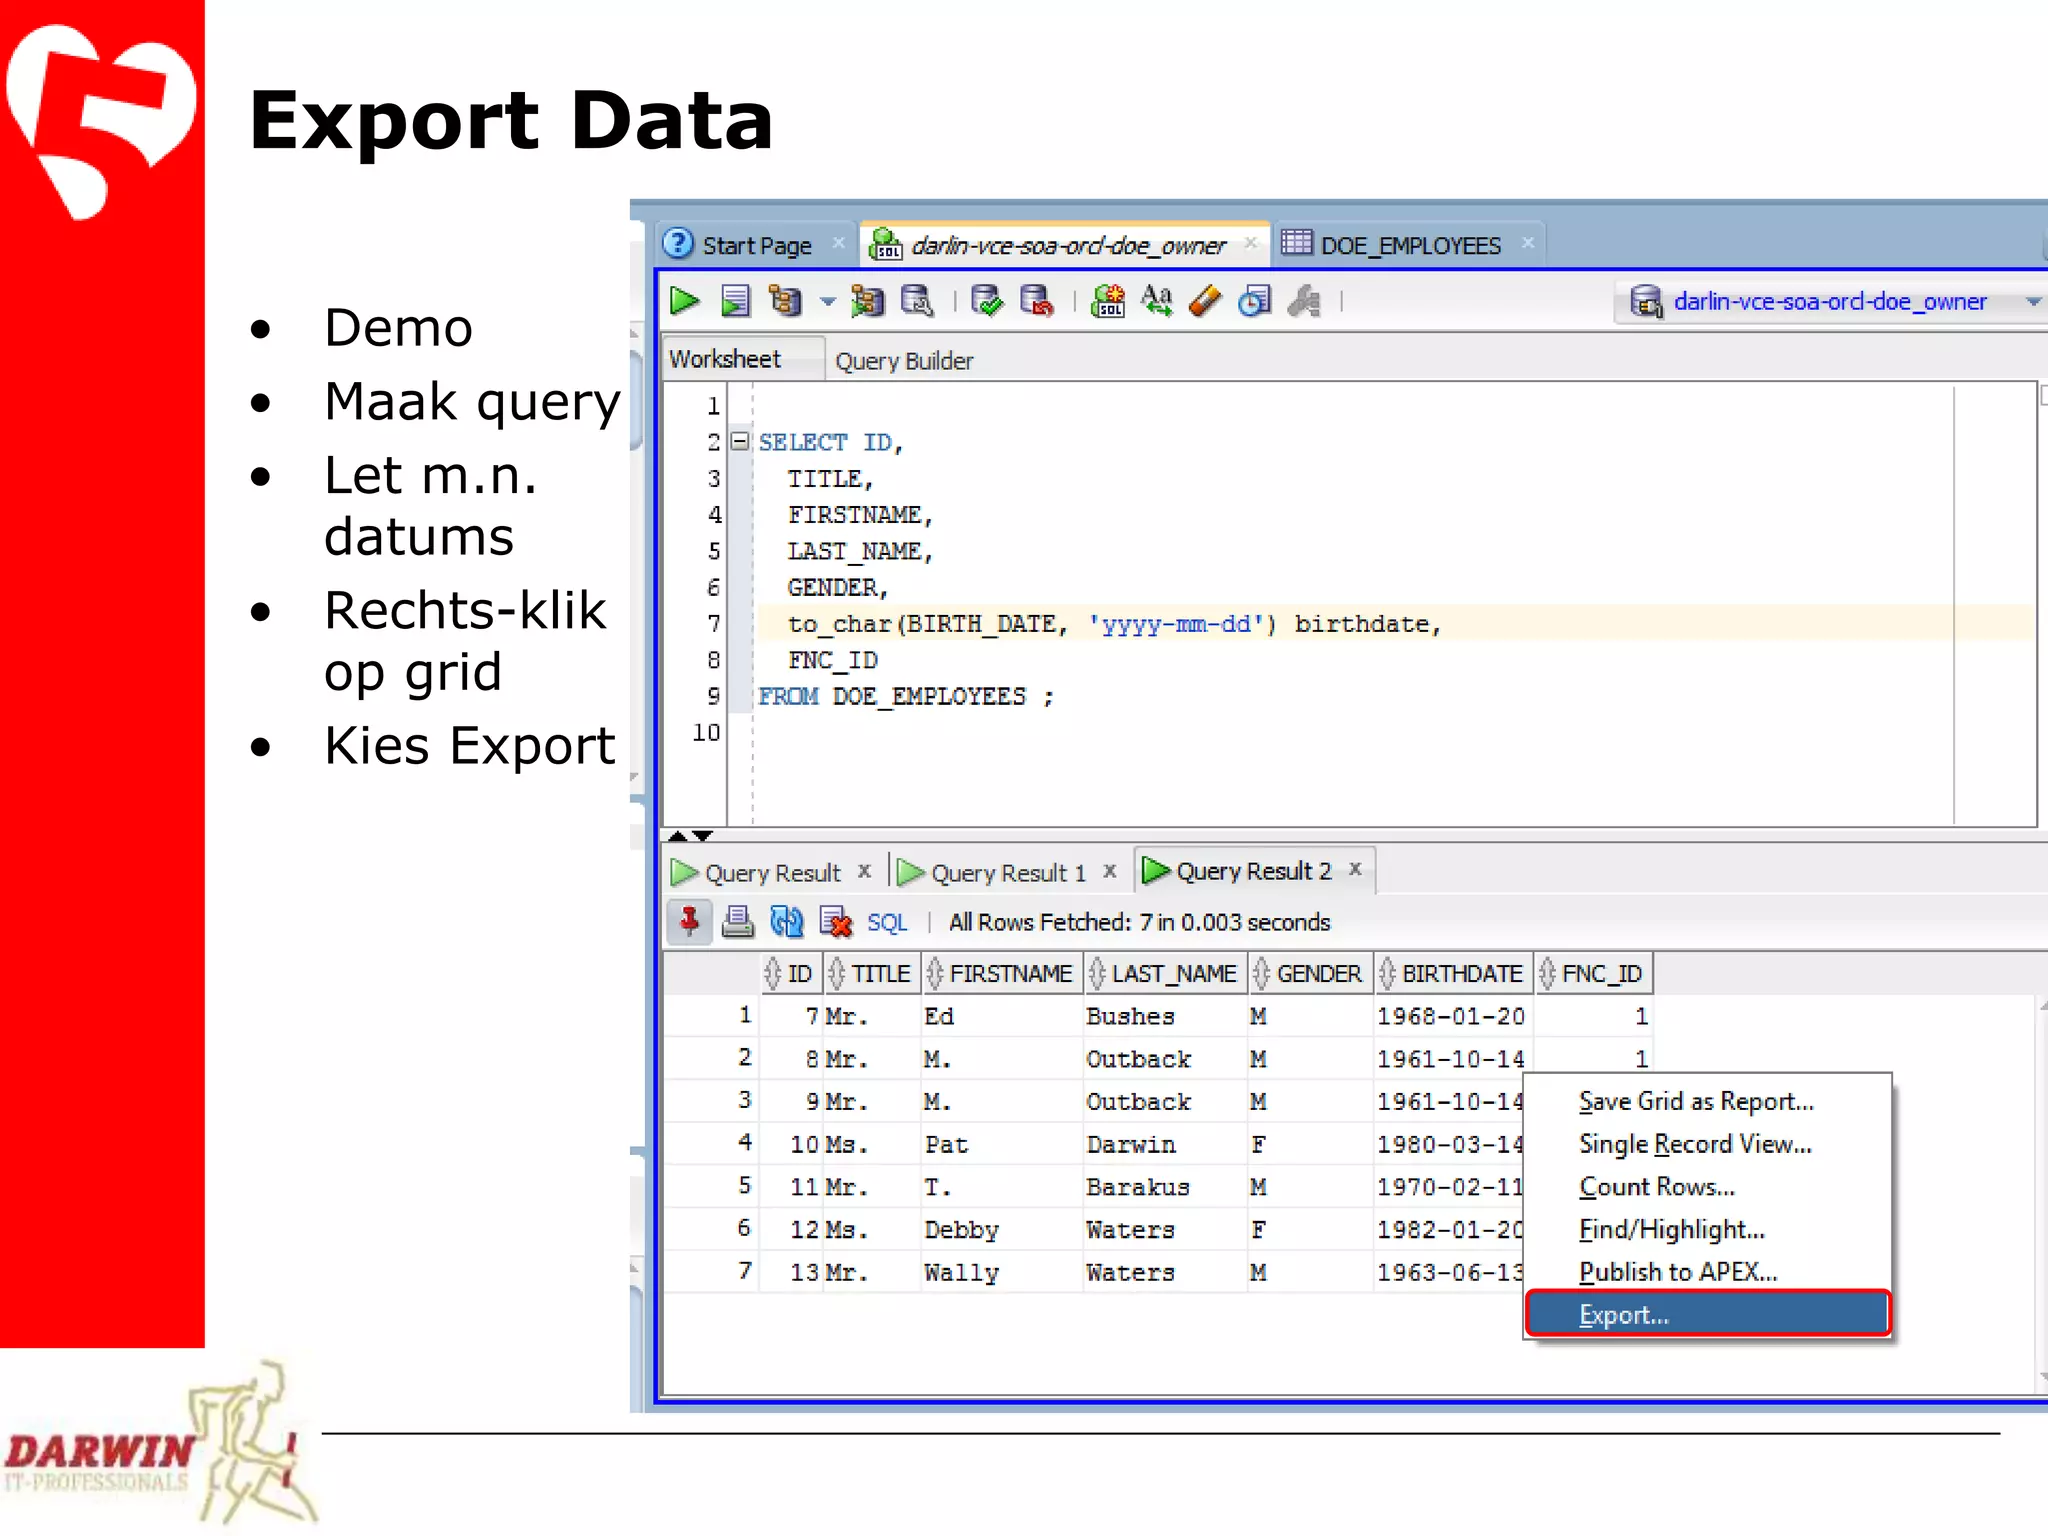
Task: Click the Clear eraser toolbar icon
Action: (x=1205, y=301)
